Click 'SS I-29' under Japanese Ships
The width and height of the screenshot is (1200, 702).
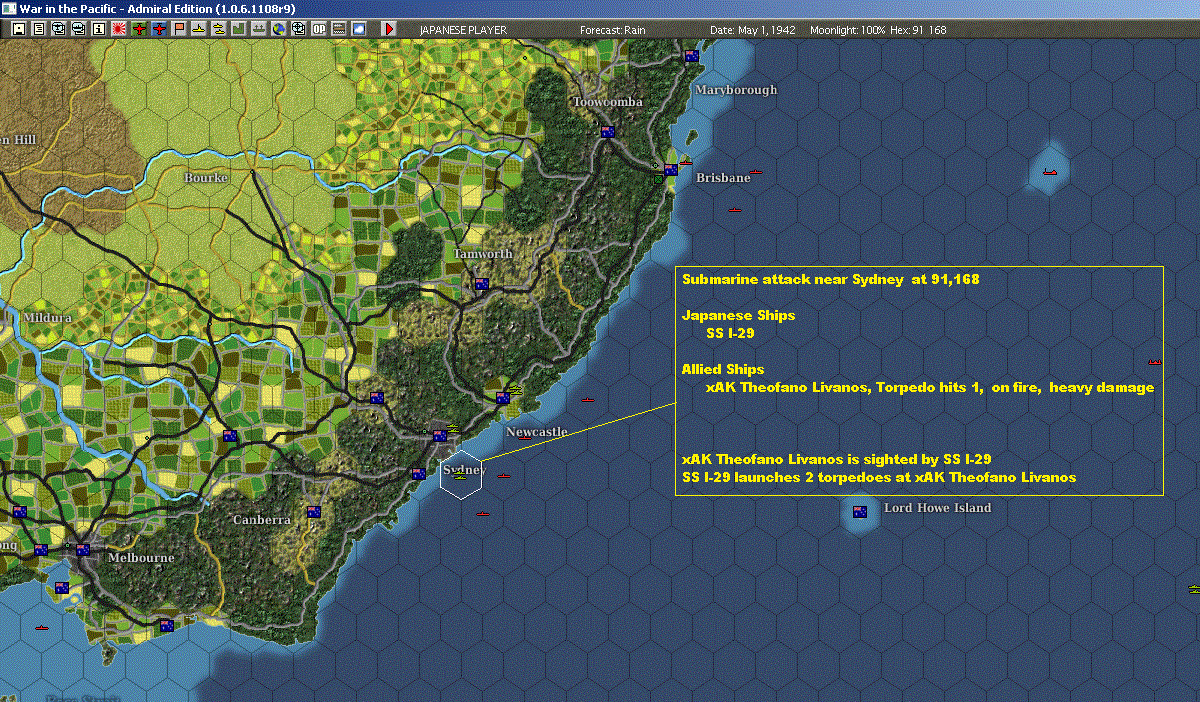coord(730,333)
